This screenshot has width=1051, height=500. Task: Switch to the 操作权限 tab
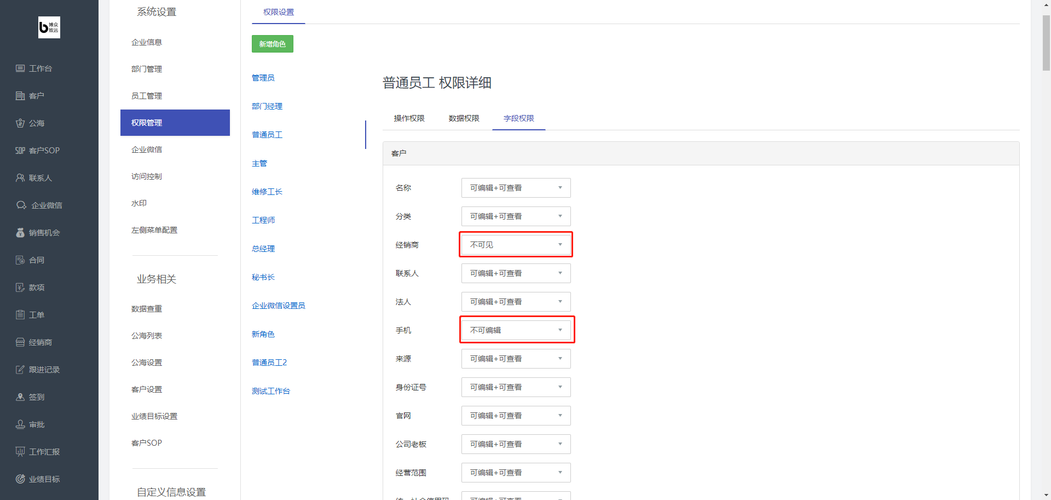click(x=409, y=118)
